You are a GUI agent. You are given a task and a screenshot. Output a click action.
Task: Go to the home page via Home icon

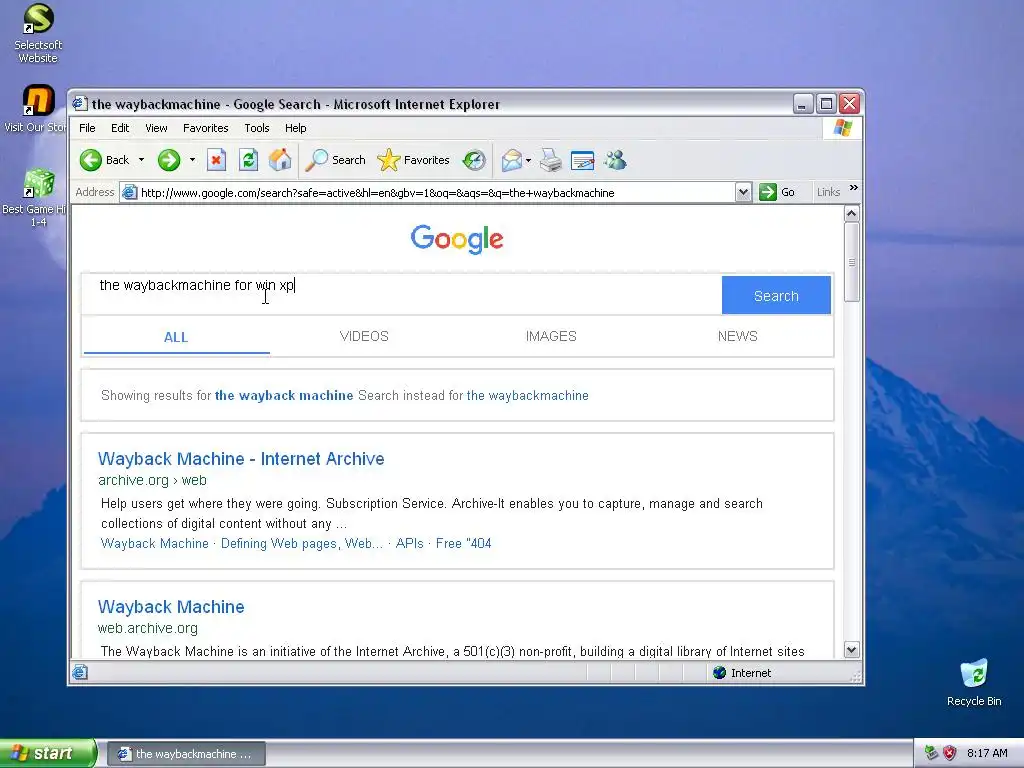point(280,160)
